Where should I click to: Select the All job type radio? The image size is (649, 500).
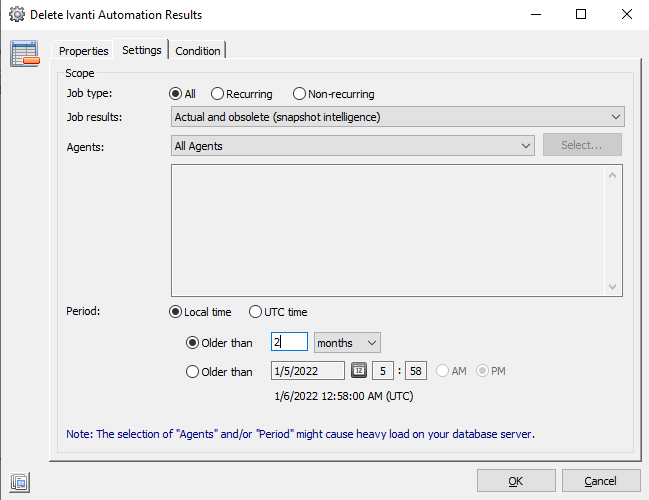pos(175,94)
